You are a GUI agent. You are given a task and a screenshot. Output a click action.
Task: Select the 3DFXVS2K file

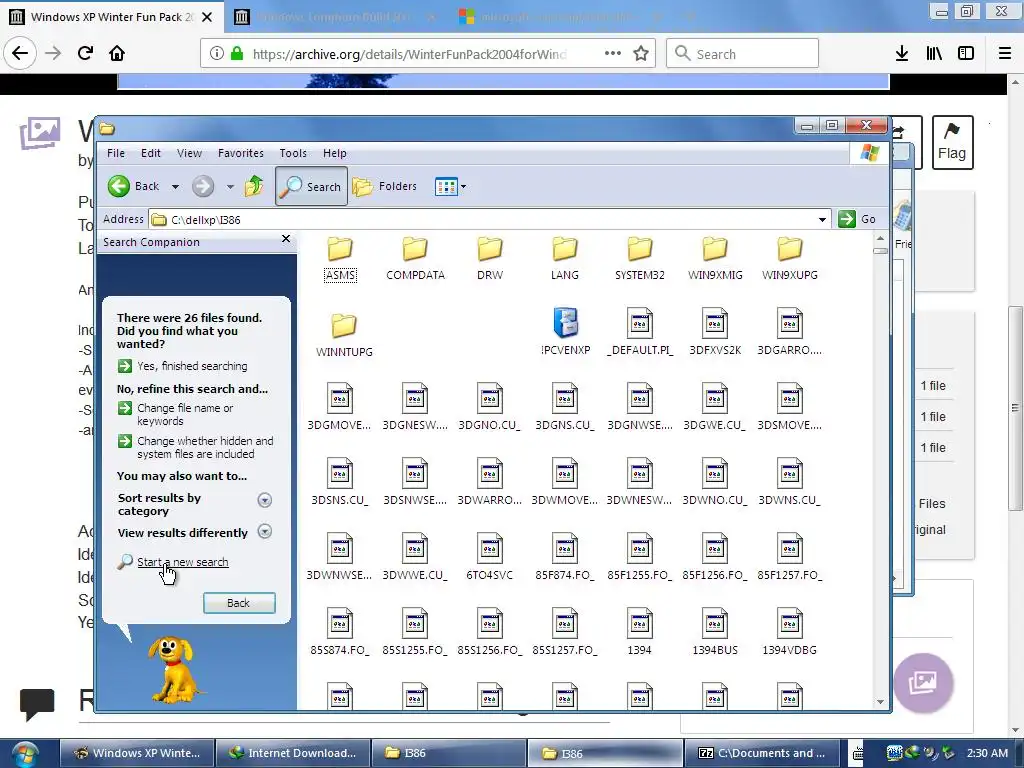pyautogui.click(x=715, y=332)
